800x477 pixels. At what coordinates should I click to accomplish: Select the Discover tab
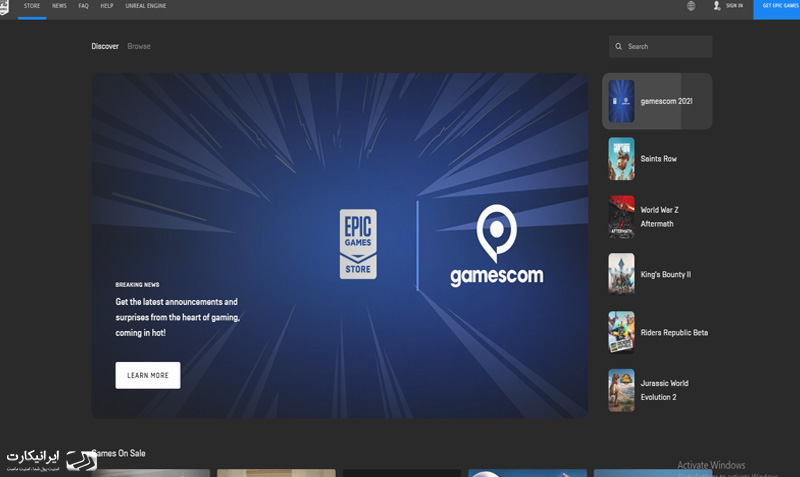click(x=105, y=46)
